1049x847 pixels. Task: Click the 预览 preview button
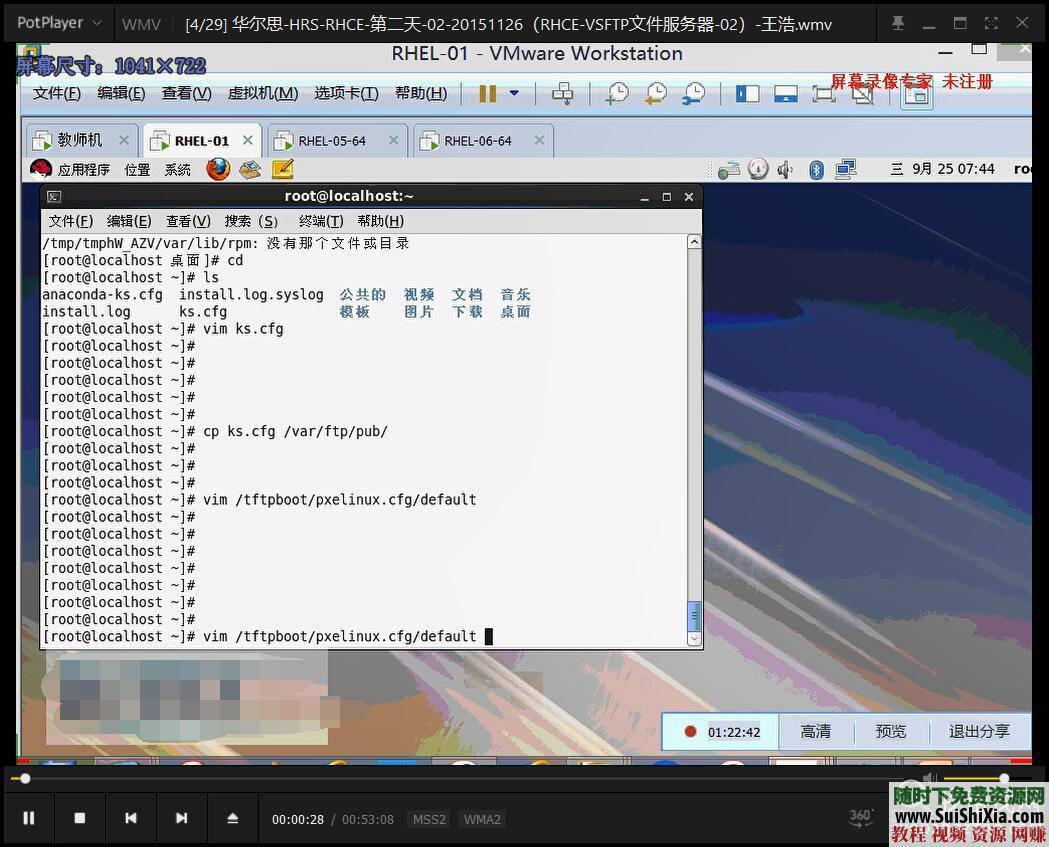[x=890, y=731]
